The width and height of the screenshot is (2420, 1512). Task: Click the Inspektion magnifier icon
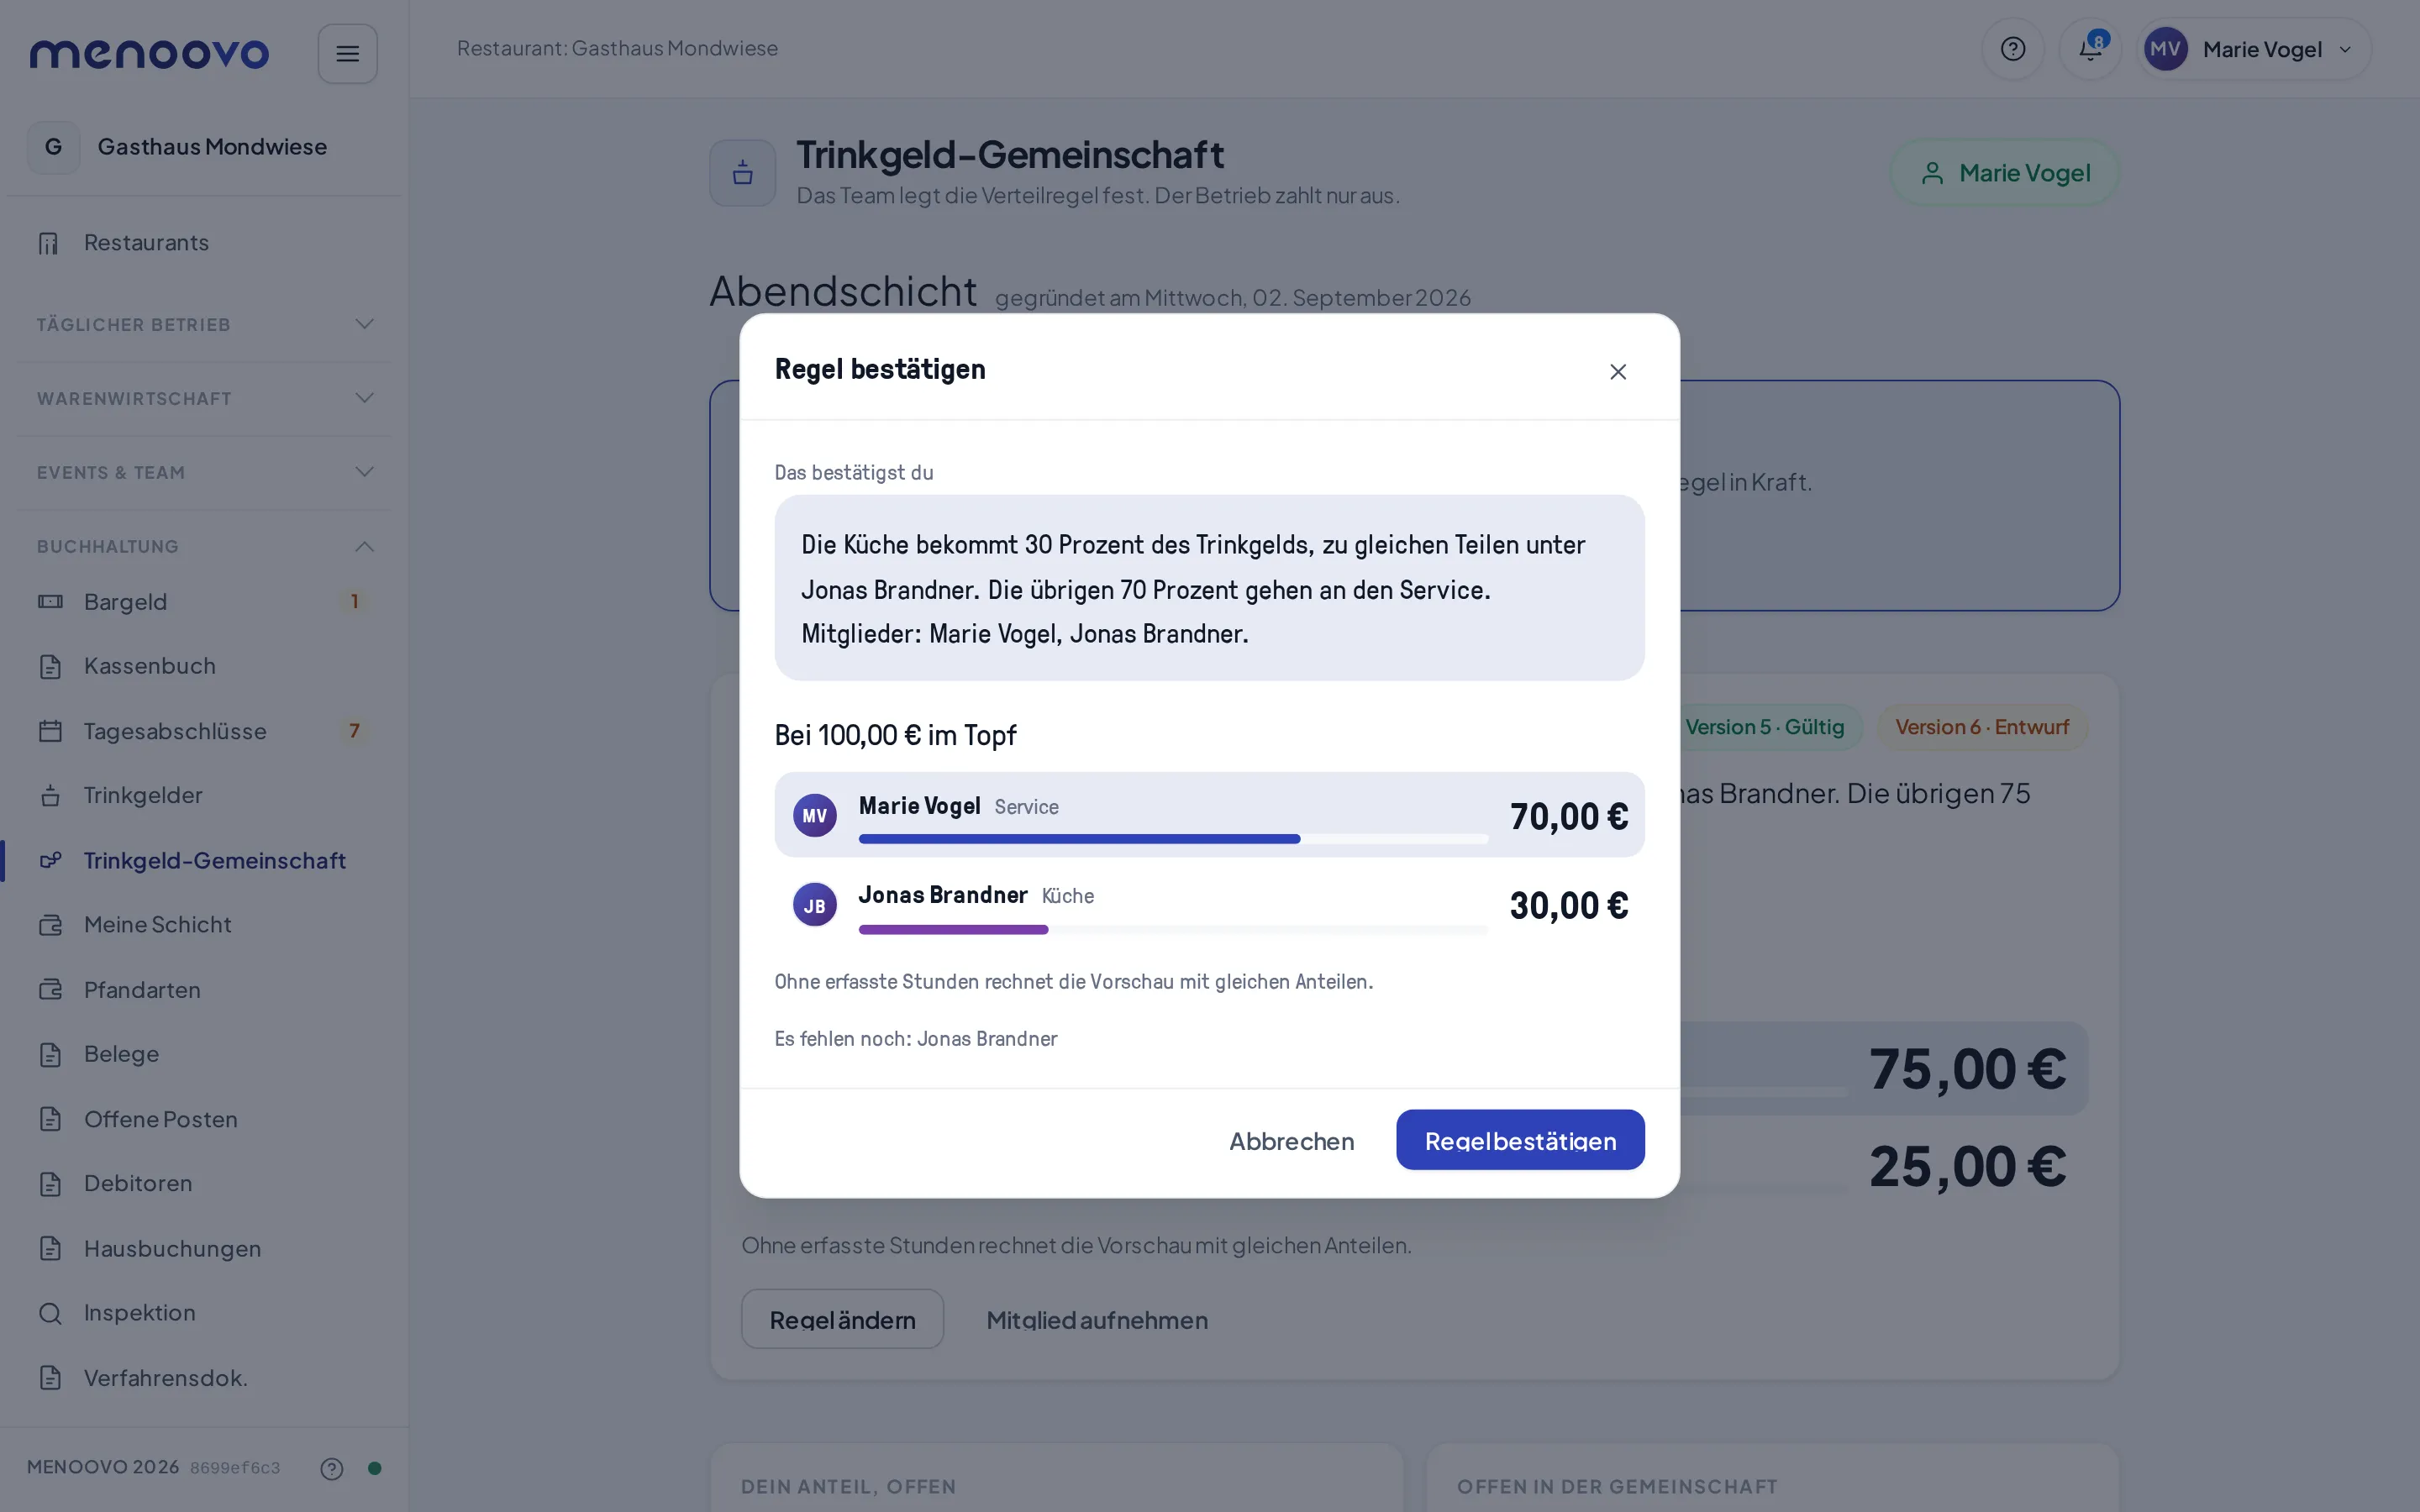[50, 1313]
